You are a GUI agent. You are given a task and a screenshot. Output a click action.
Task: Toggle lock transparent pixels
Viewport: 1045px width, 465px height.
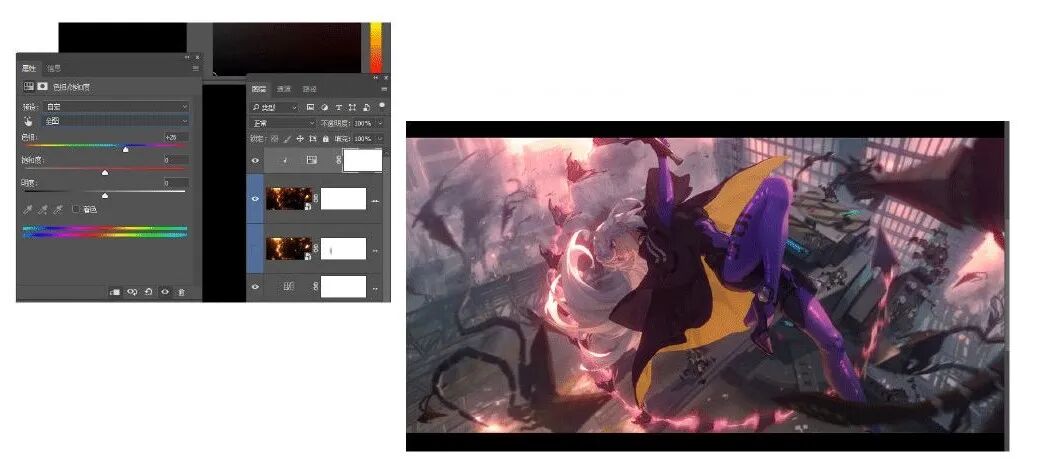click(x=275, y=139)
